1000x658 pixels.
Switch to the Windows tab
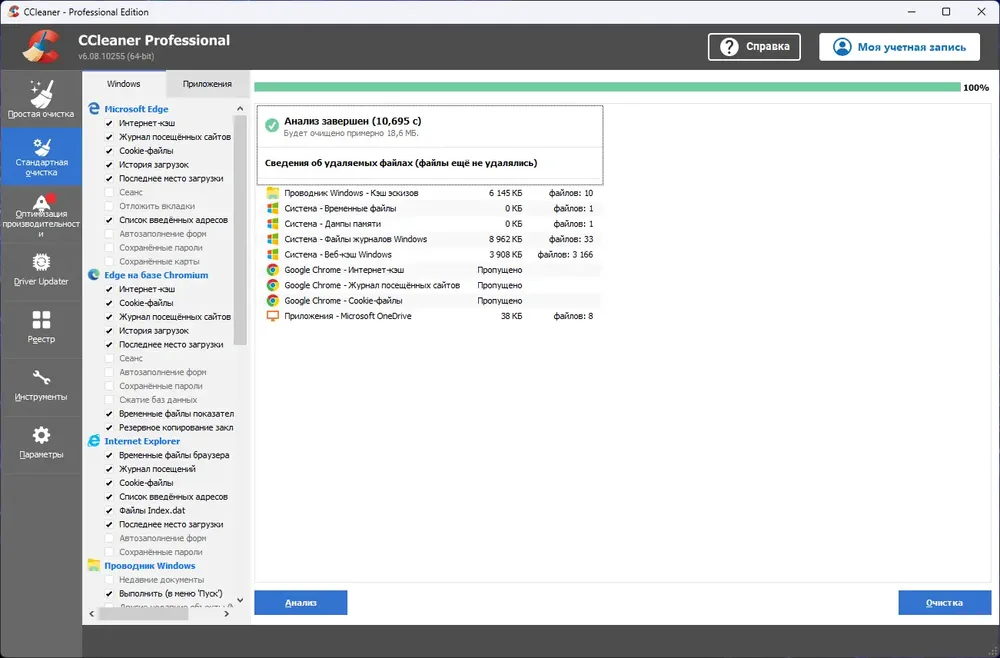click(x=124, y=84)
